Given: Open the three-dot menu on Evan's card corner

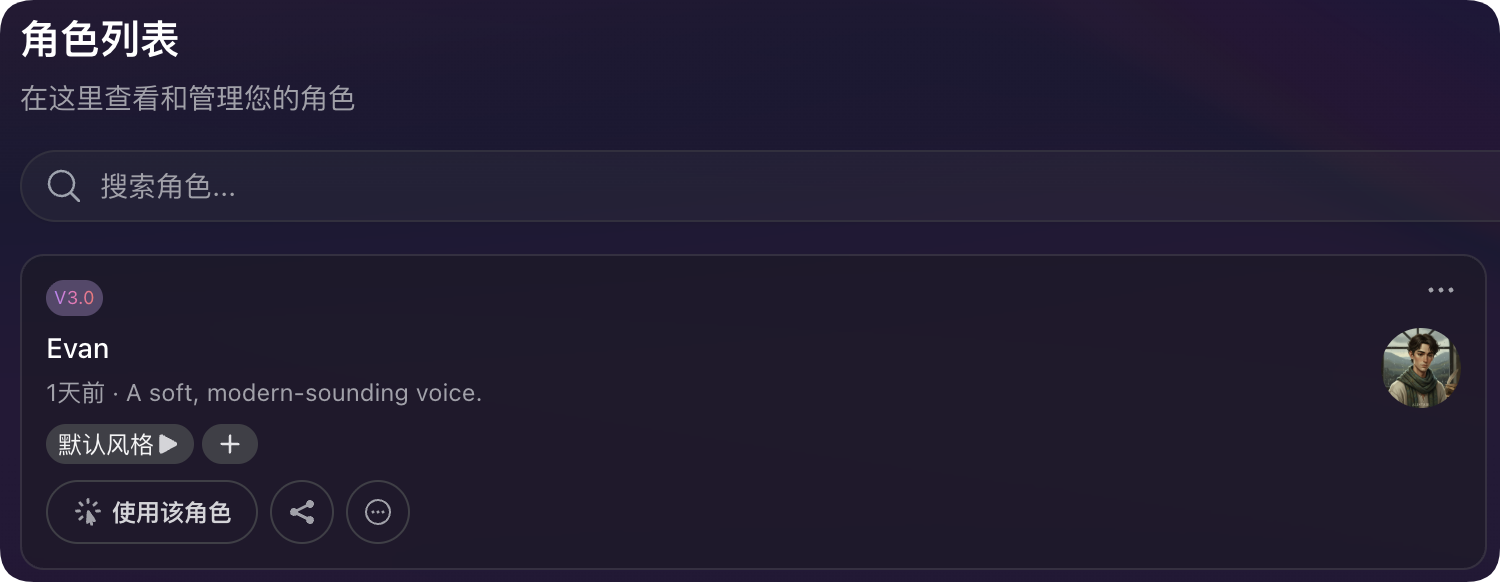Looking at the screenshot, I should (x=1441, y=291).
